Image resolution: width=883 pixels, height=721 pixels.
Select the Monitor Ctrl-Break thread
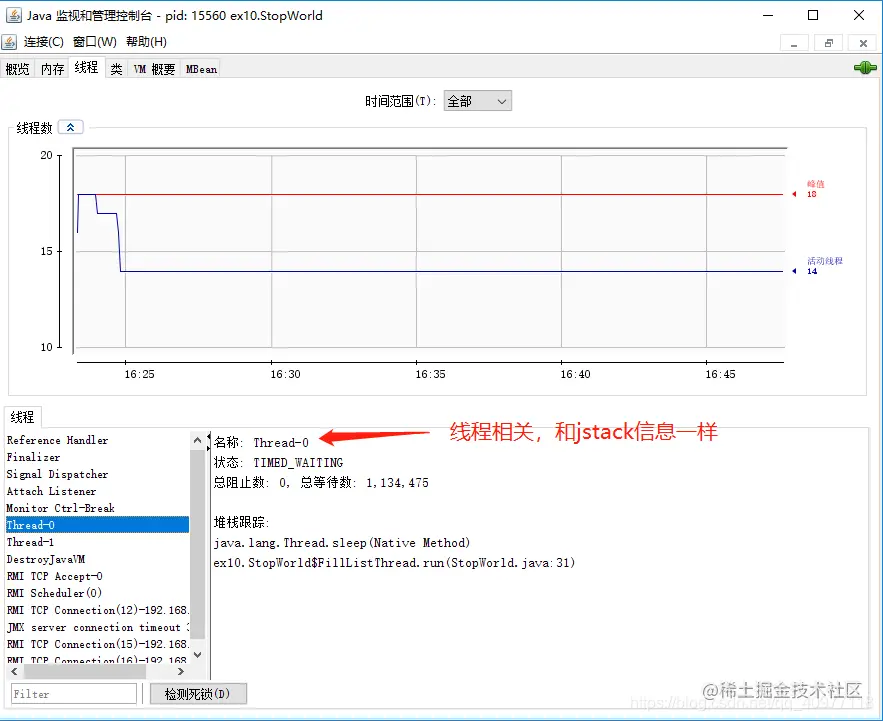click(97, 508)
